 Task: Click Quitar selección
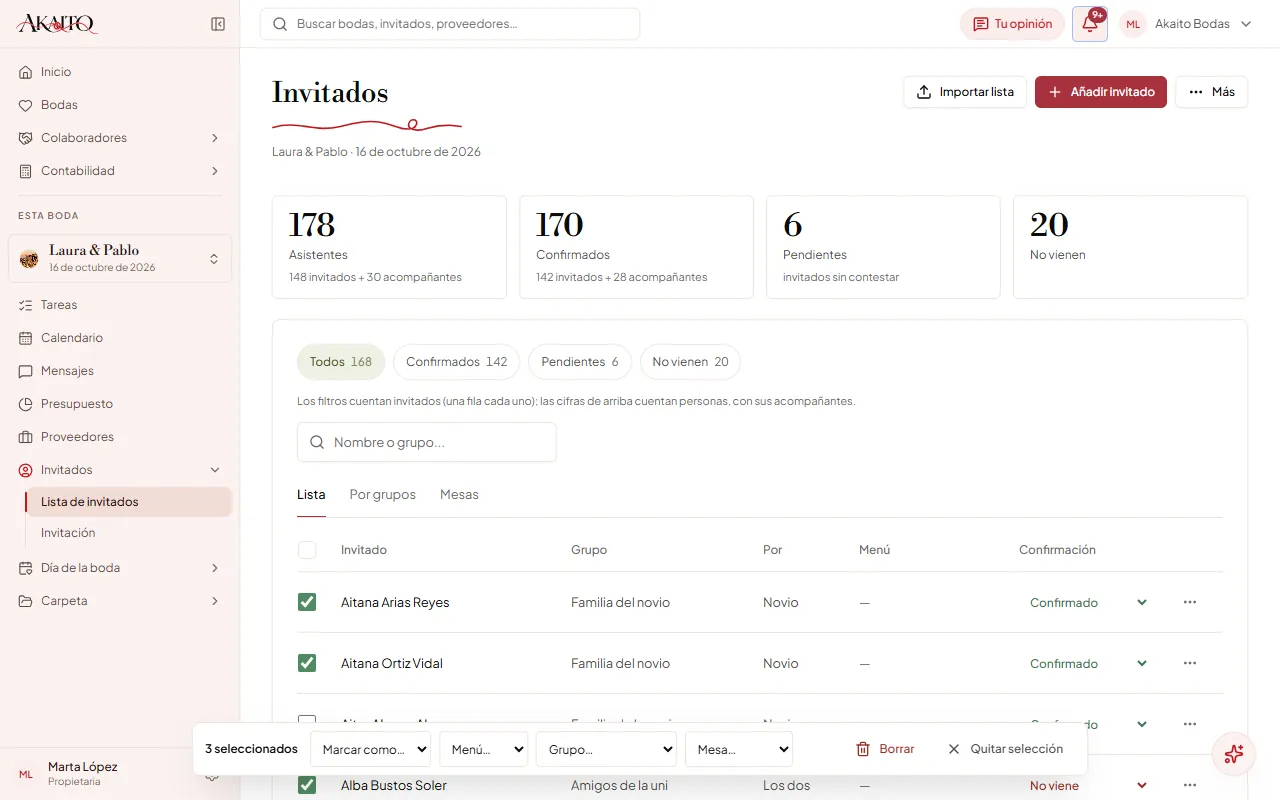(1005, 749)
